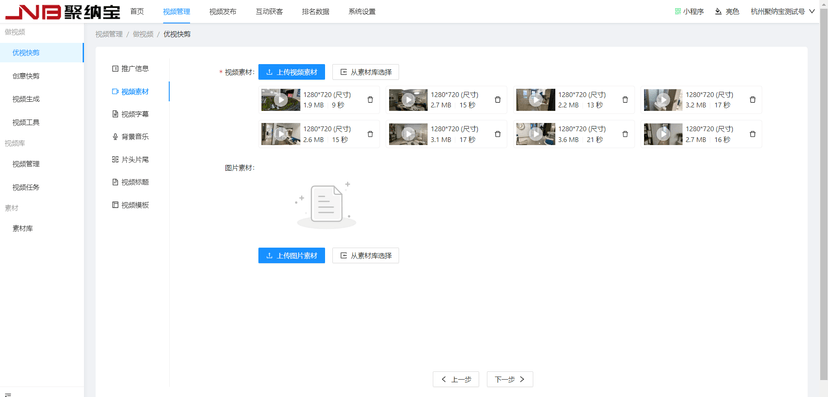Screen dimensions: 828x397
Task: Delete the 3.2 MB 17秒 video clip
Action: pyautogui.click(x=752, y=100)
